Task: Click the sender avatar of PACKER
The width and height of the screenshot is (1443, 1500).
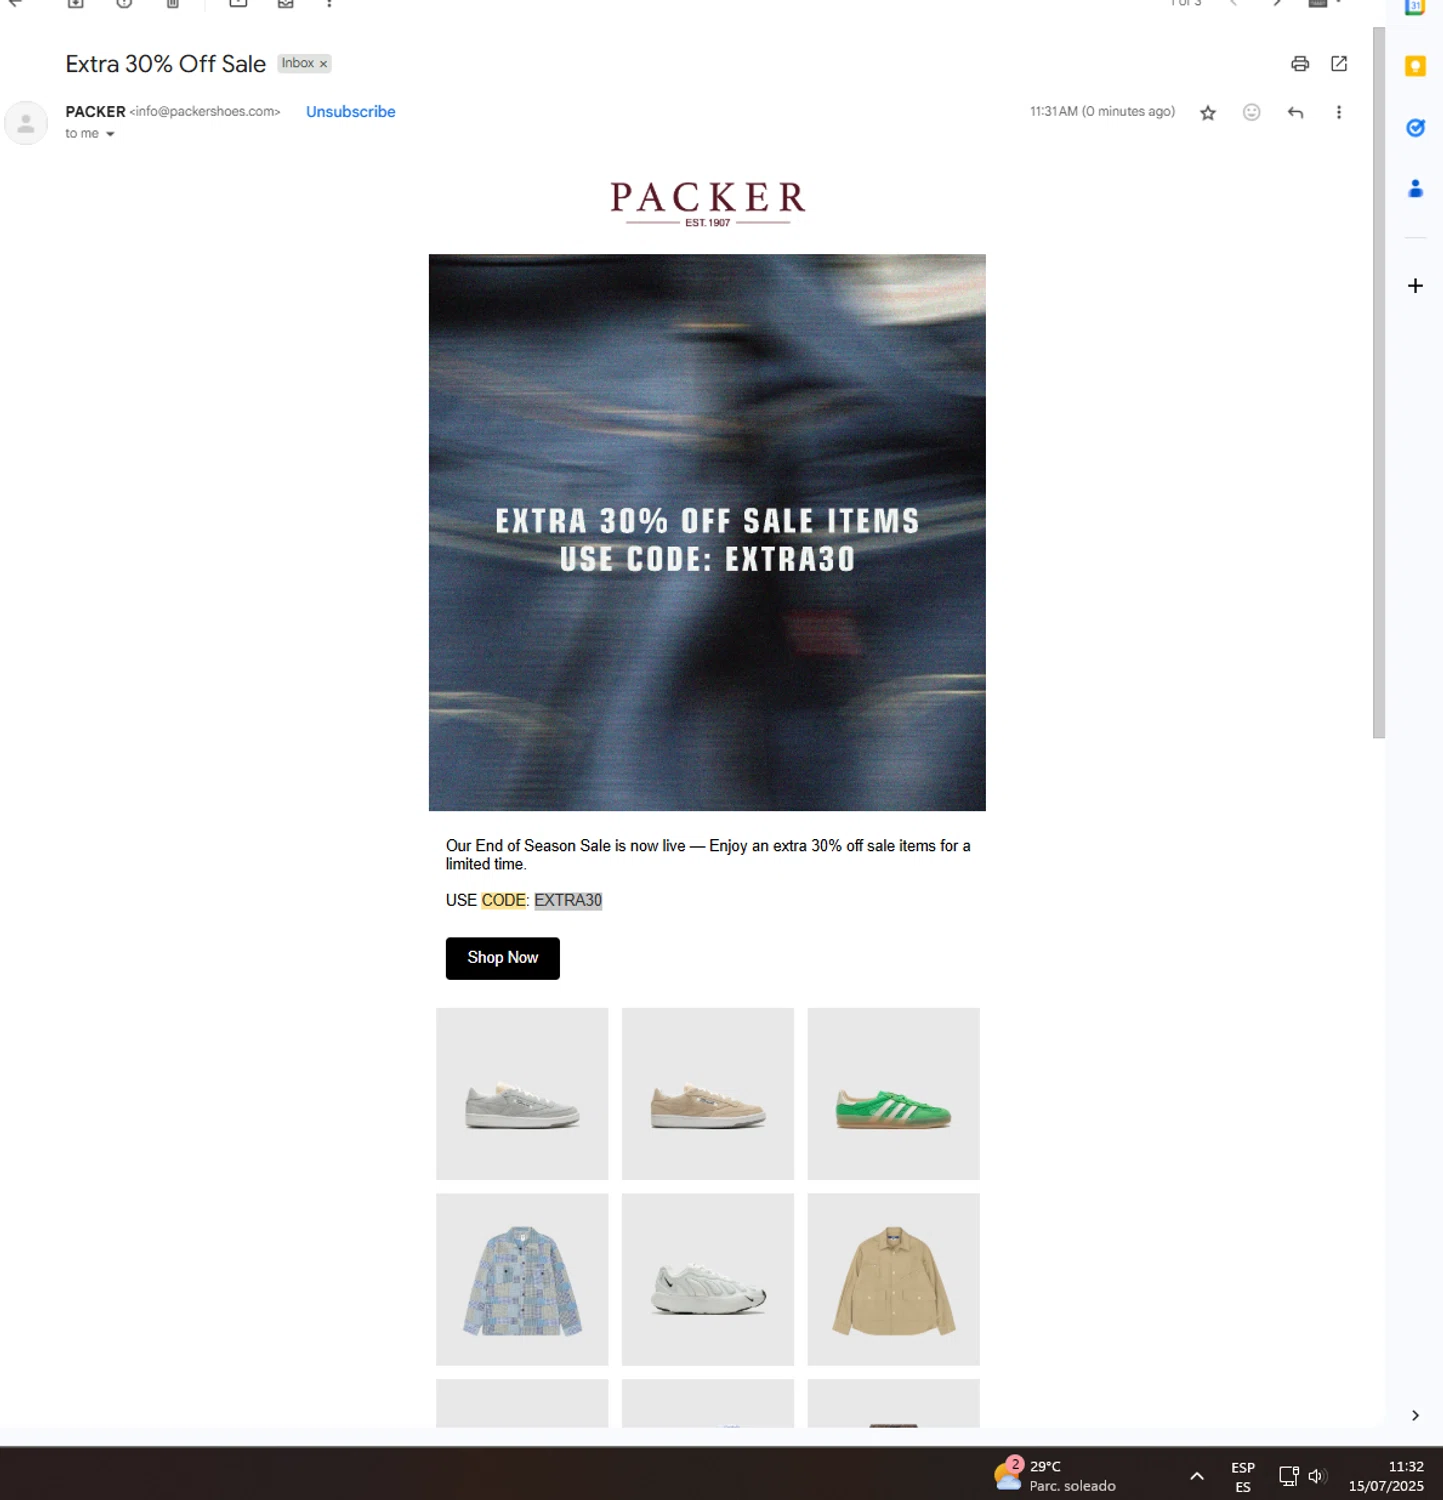Action: tap(26, 123)
